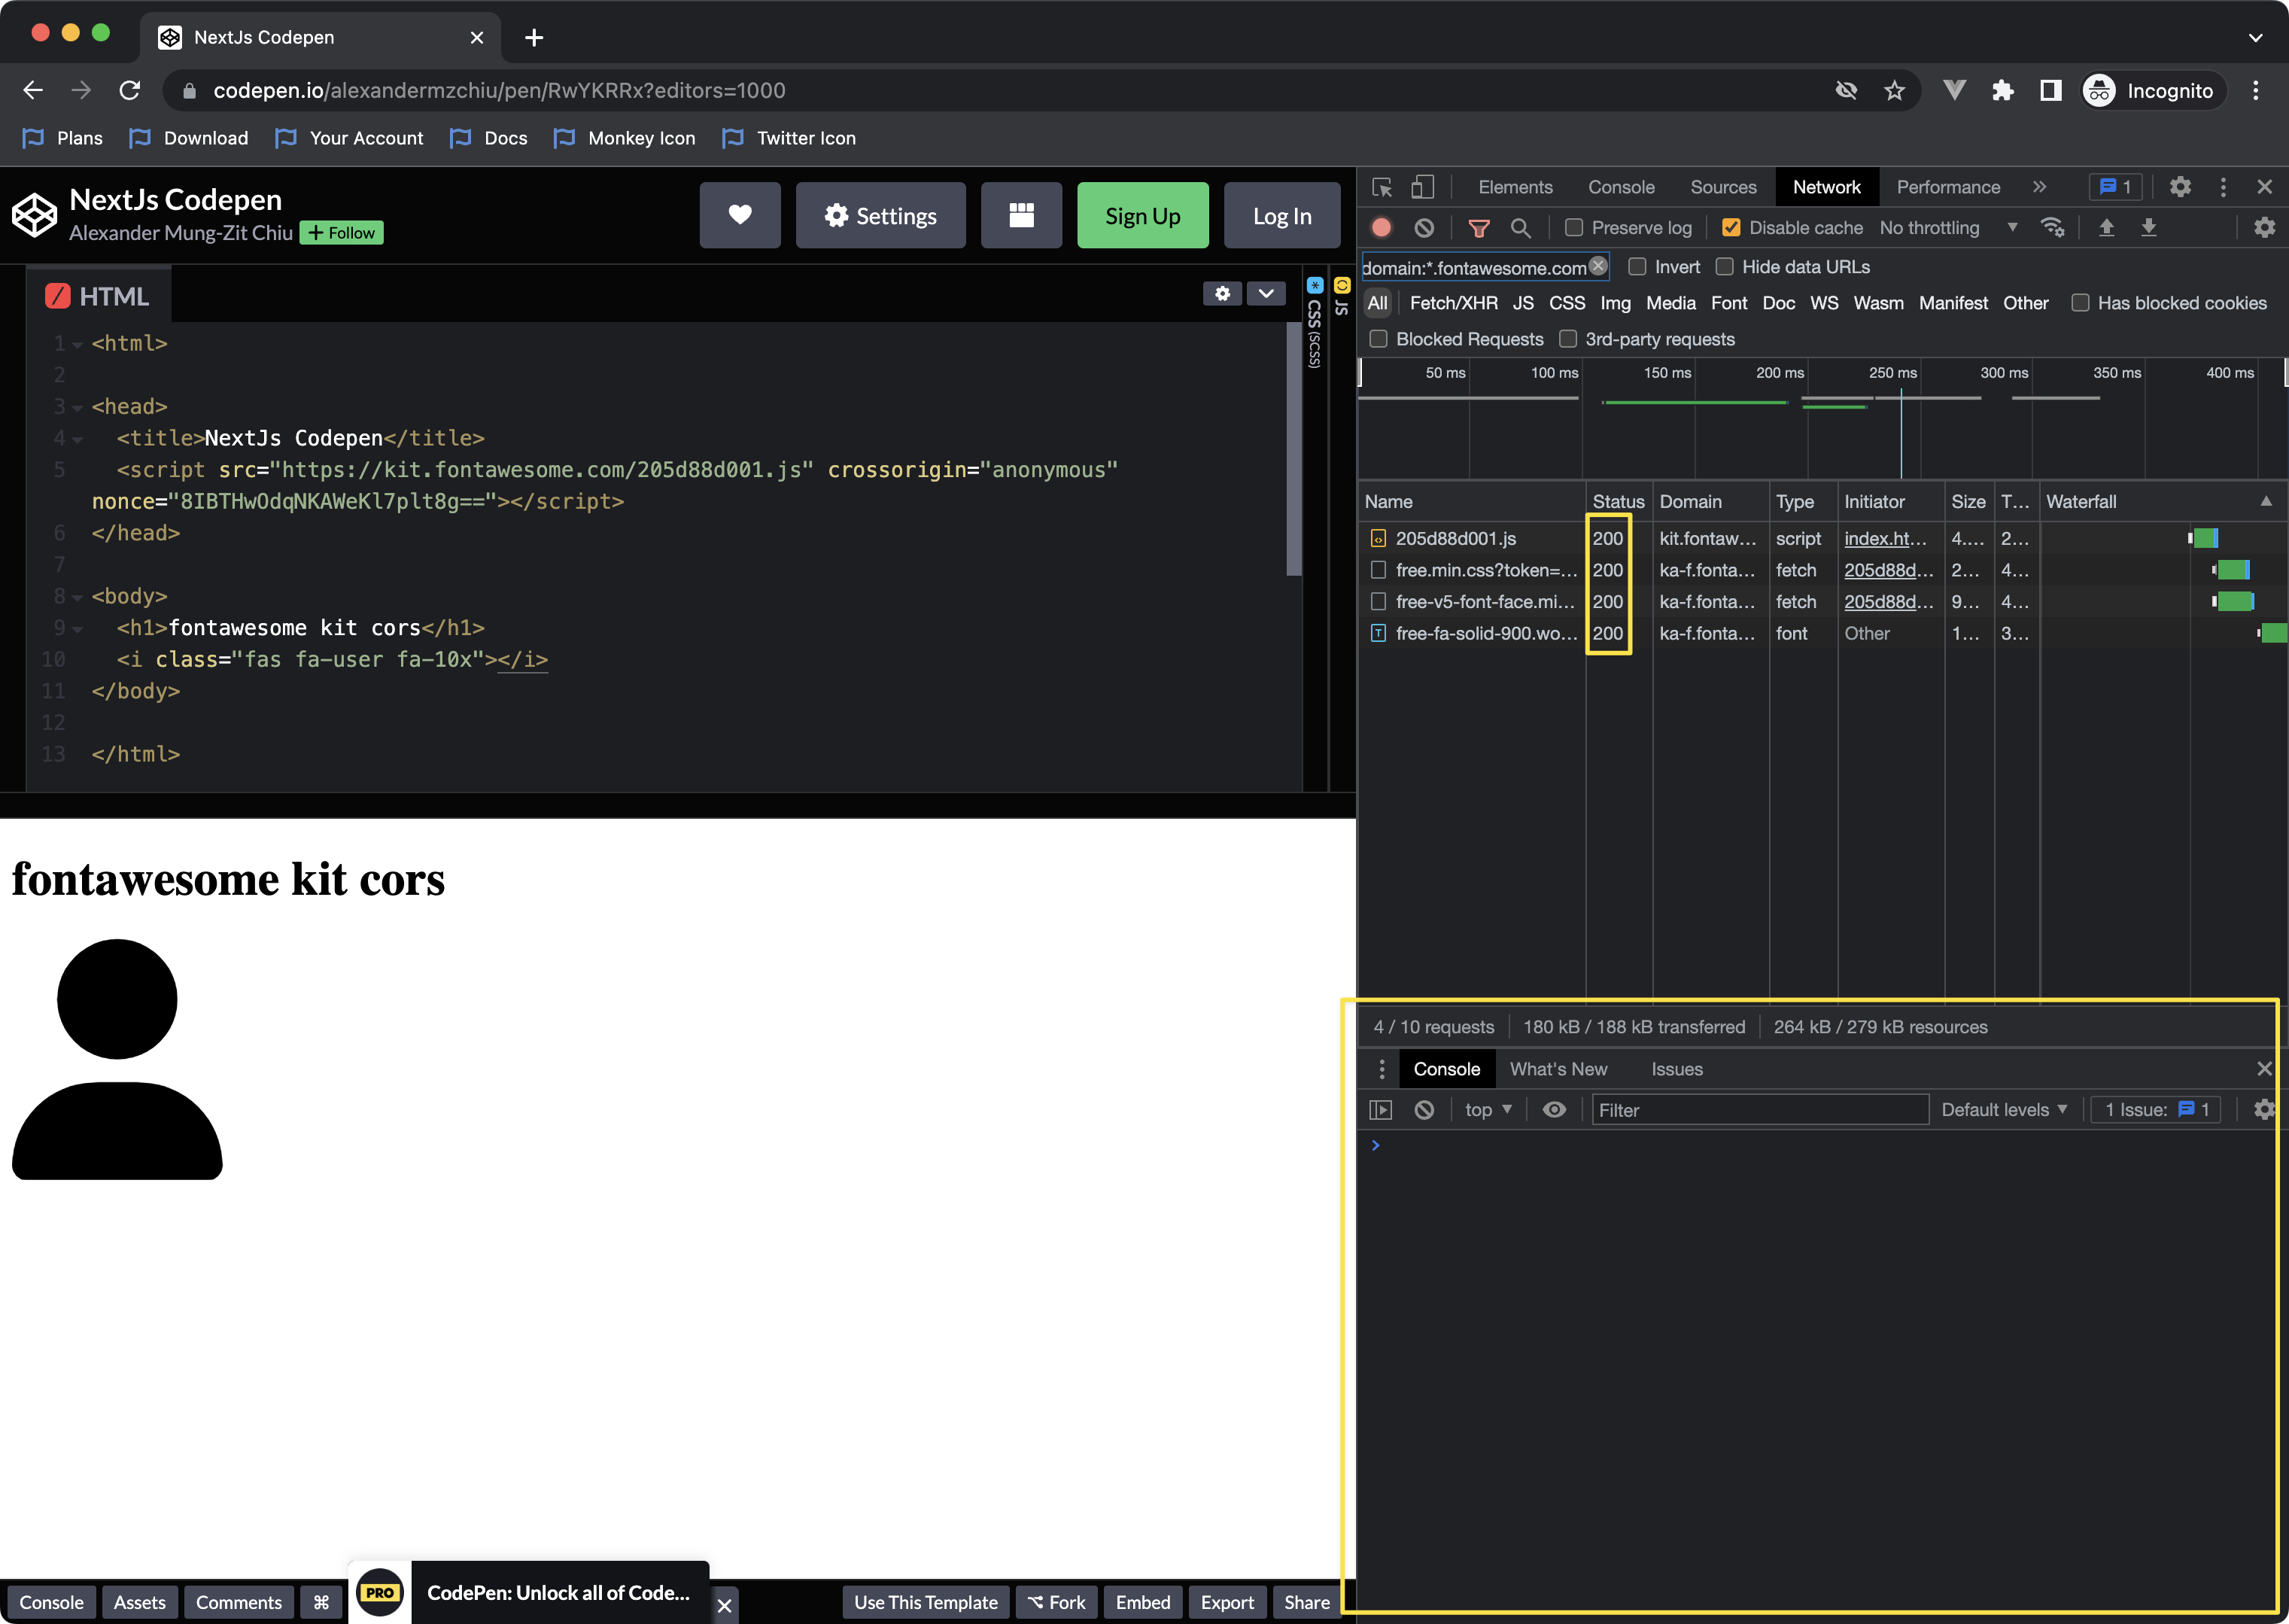Open the Issues tab
Viewport: 2289px width, 1624px height.
click(1676, 1068)
